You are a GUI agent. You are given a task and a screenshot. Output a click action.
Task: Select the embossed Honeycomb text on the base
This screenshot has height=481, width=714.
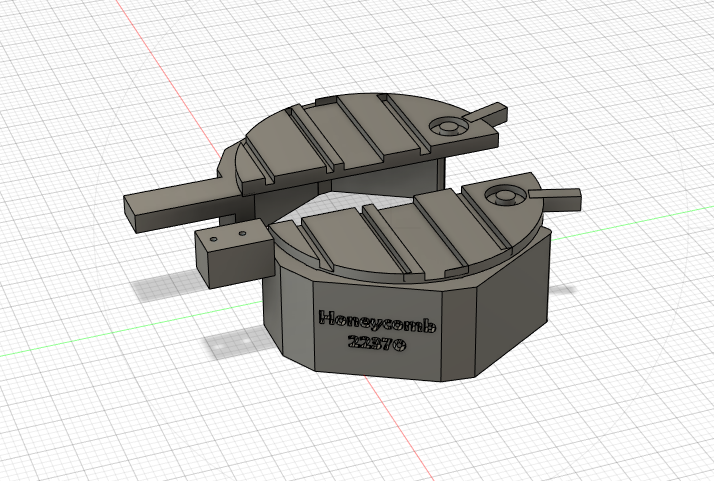pyautogui.click(x=377, y=321)
